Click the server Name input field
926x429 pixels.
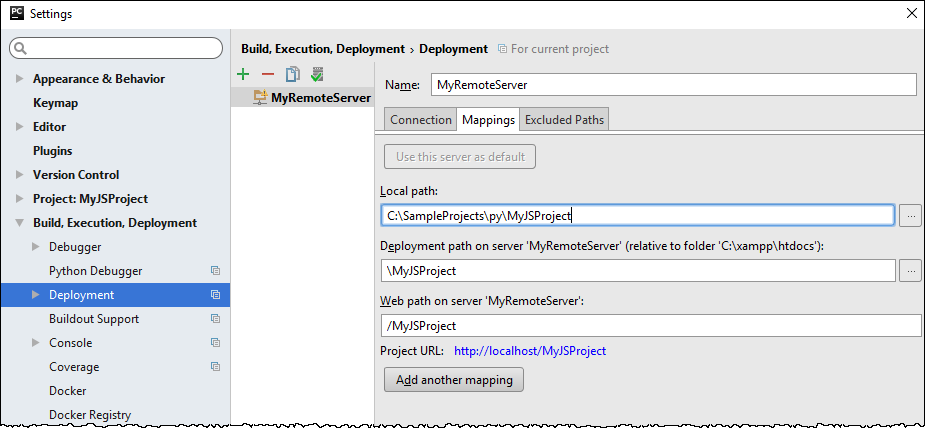[x=674, y=84]
